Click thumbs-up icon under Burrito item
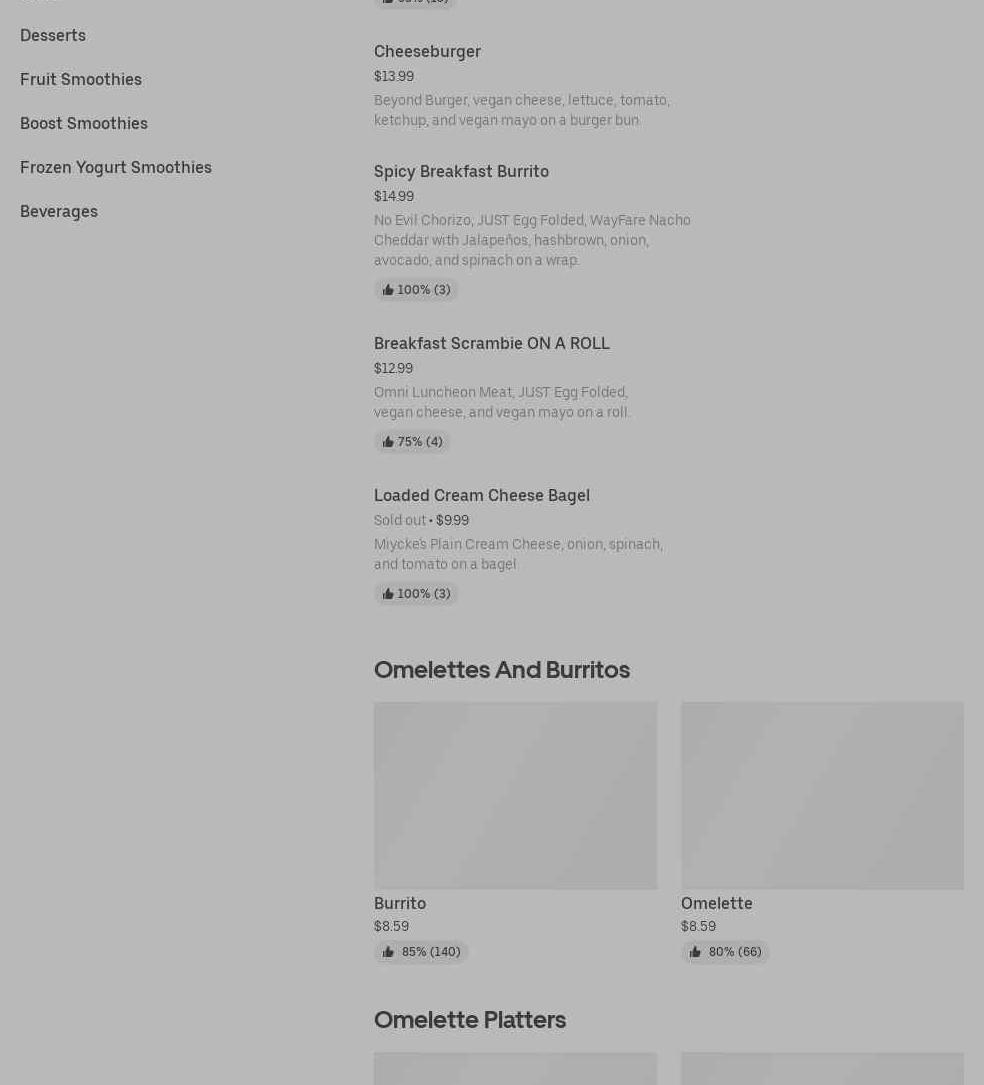Image resolution: width=984 pixels, height=1085 pixels. pyautogui.click(x=388, y=952)
